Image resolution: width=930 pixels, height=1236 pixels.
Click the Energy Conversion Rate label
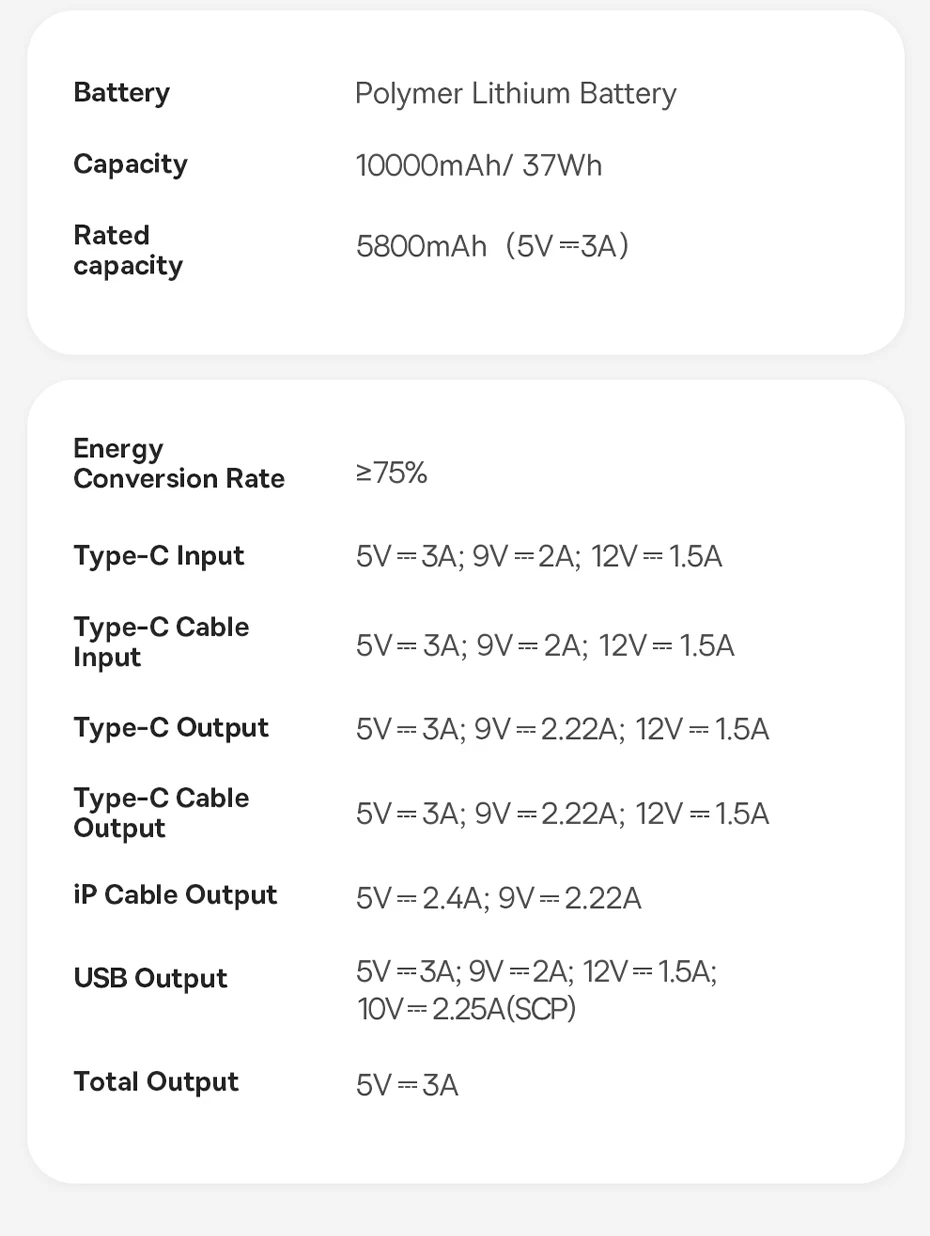point(179,464)
